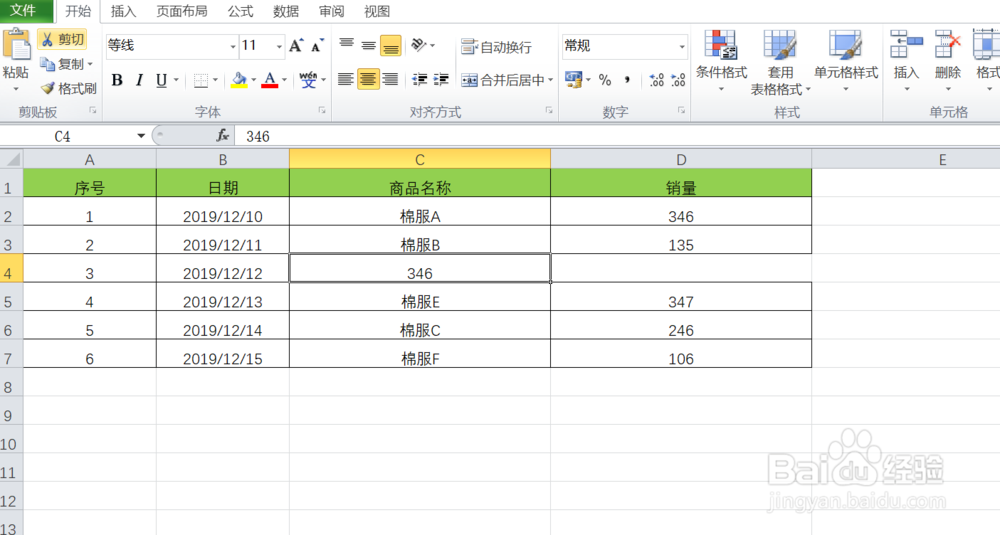Image resolution: width=1000 pixels, height=535 pixels.
Task: Click the fx insert function button
Action: pos(222,135)
